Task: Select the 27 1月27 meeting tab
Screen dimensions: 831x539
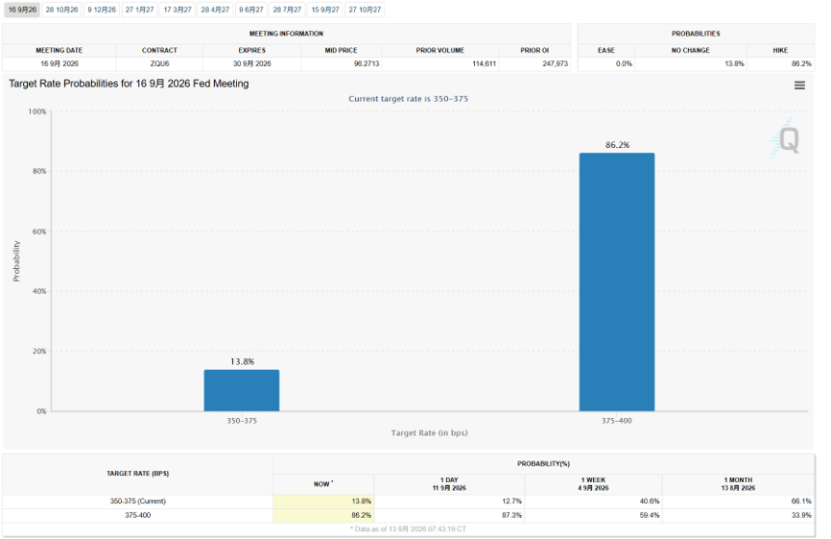Action: 139,10
